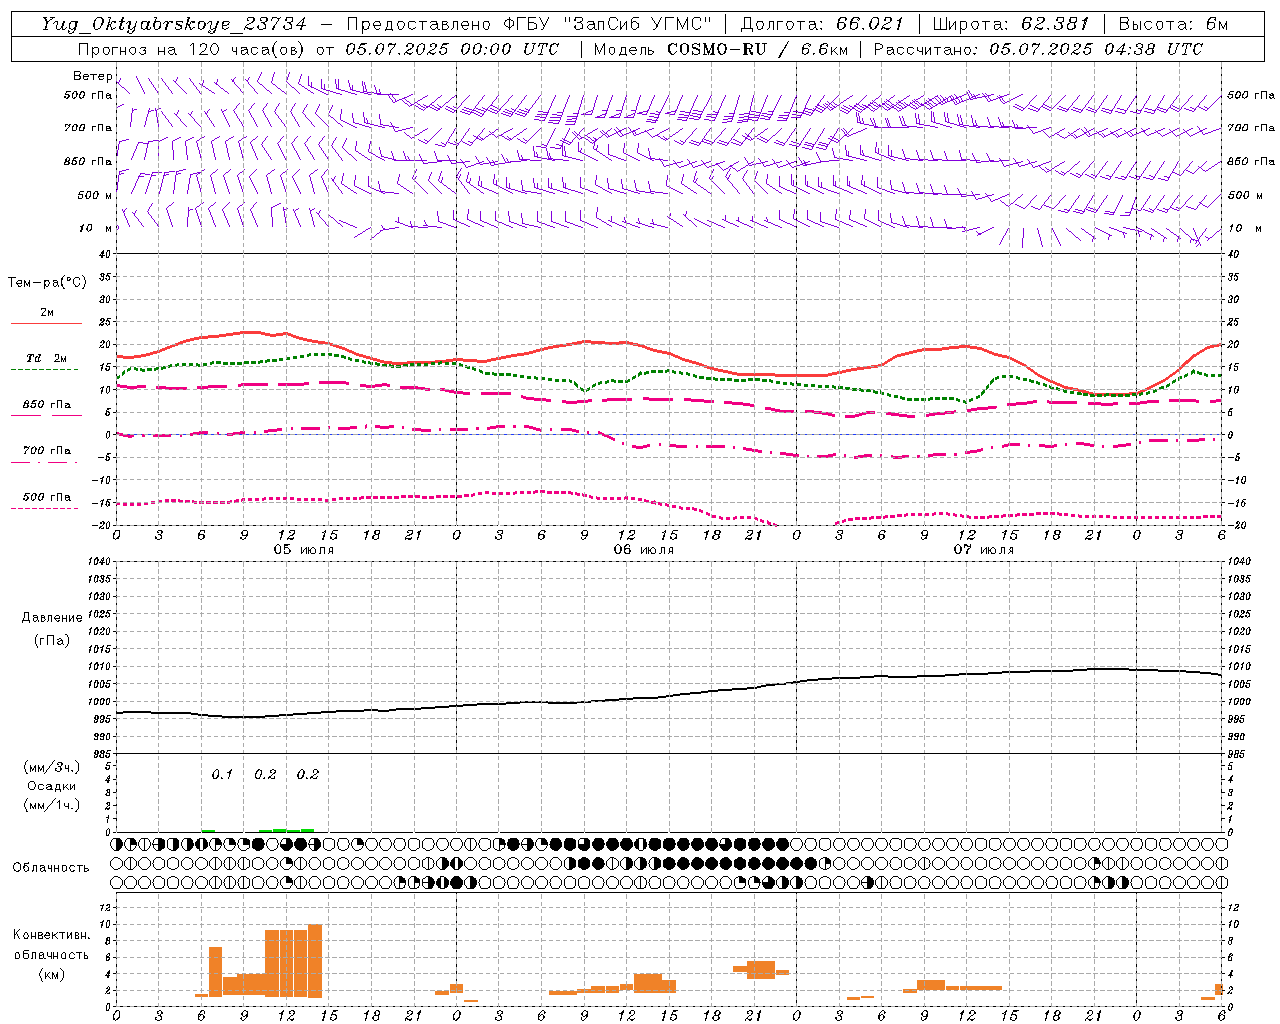The image size is (1280, 1024).
Task: Click the red line sample under 2м legend
Action: [x=46, y=323]
